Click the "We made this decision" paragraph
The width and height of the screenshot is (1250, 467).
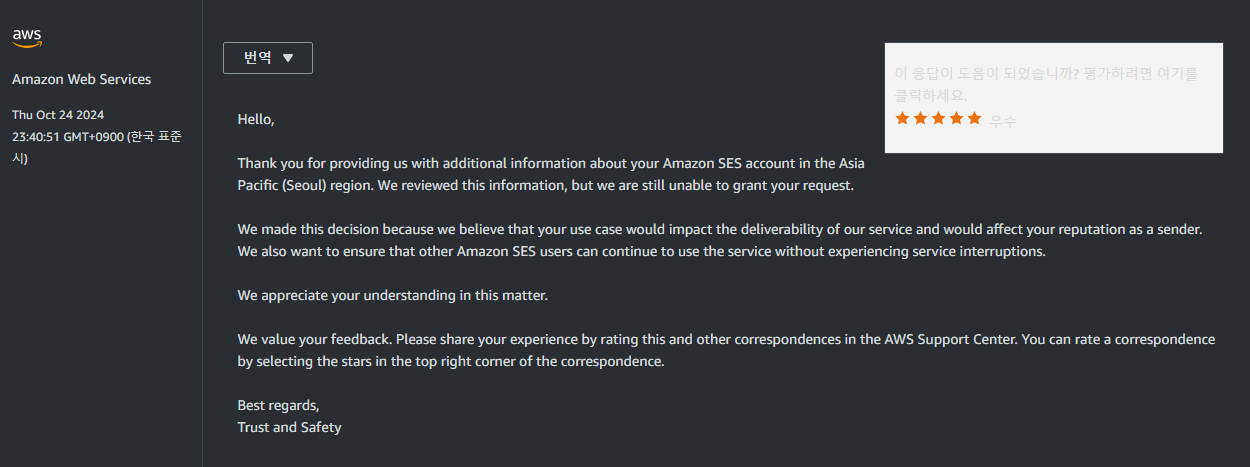[x=719, y=240]
